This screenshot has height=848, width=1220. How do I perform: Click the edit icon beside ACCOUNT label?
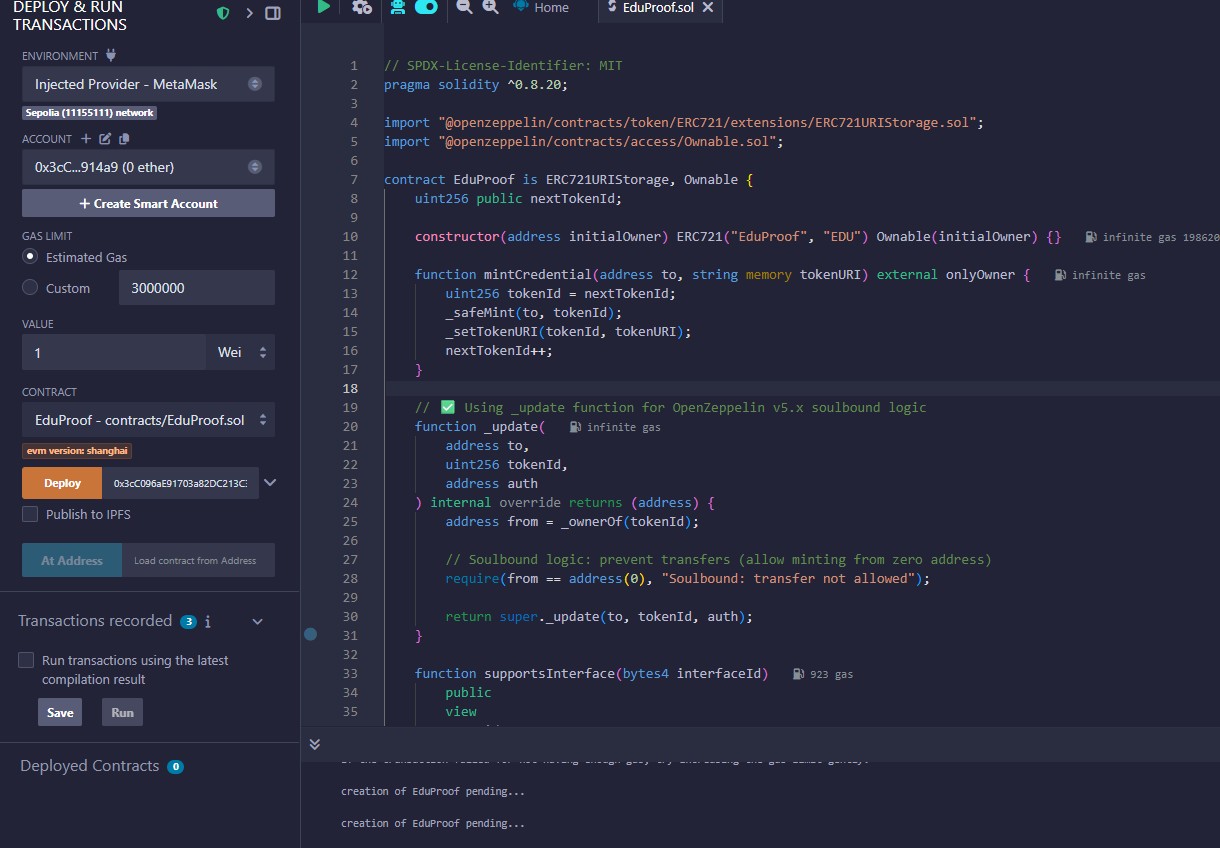[x=105, y=139]
